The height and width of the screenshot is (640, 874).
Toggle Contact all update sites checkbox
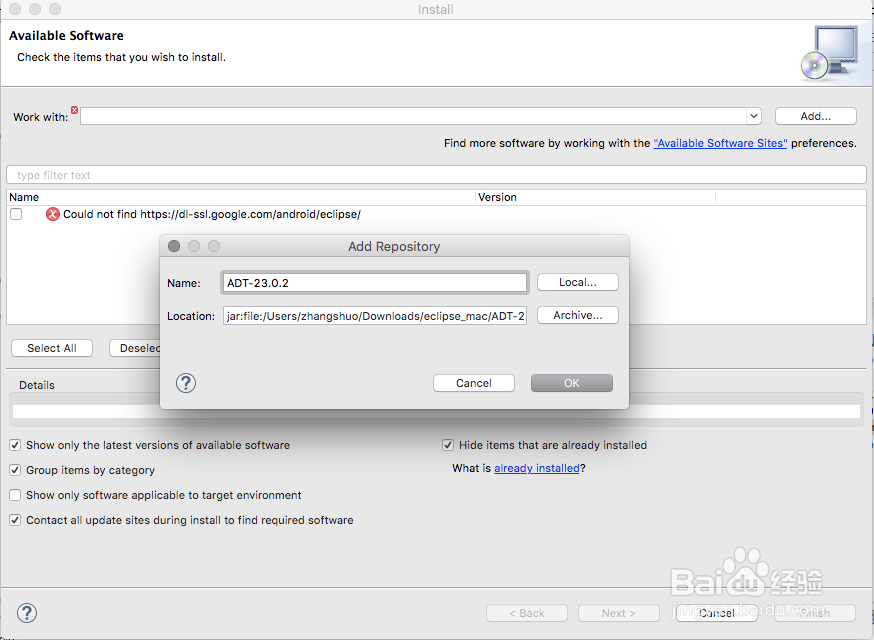pyautogui.click(x=15, y=520)
